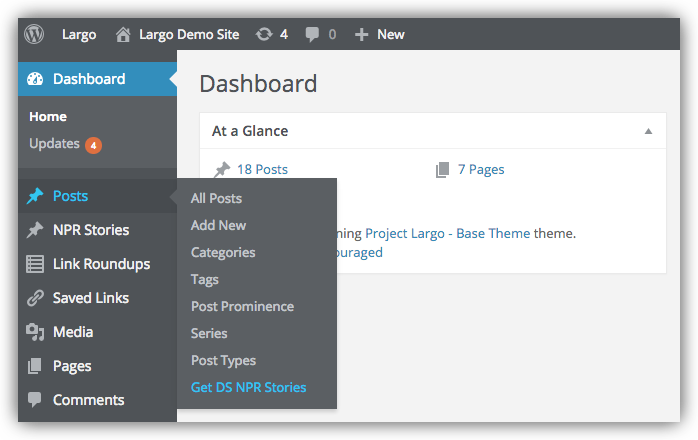Click the Link Roundups list icon
The height and width of the screenshot is (440, 698).
[x=35, y=264]
